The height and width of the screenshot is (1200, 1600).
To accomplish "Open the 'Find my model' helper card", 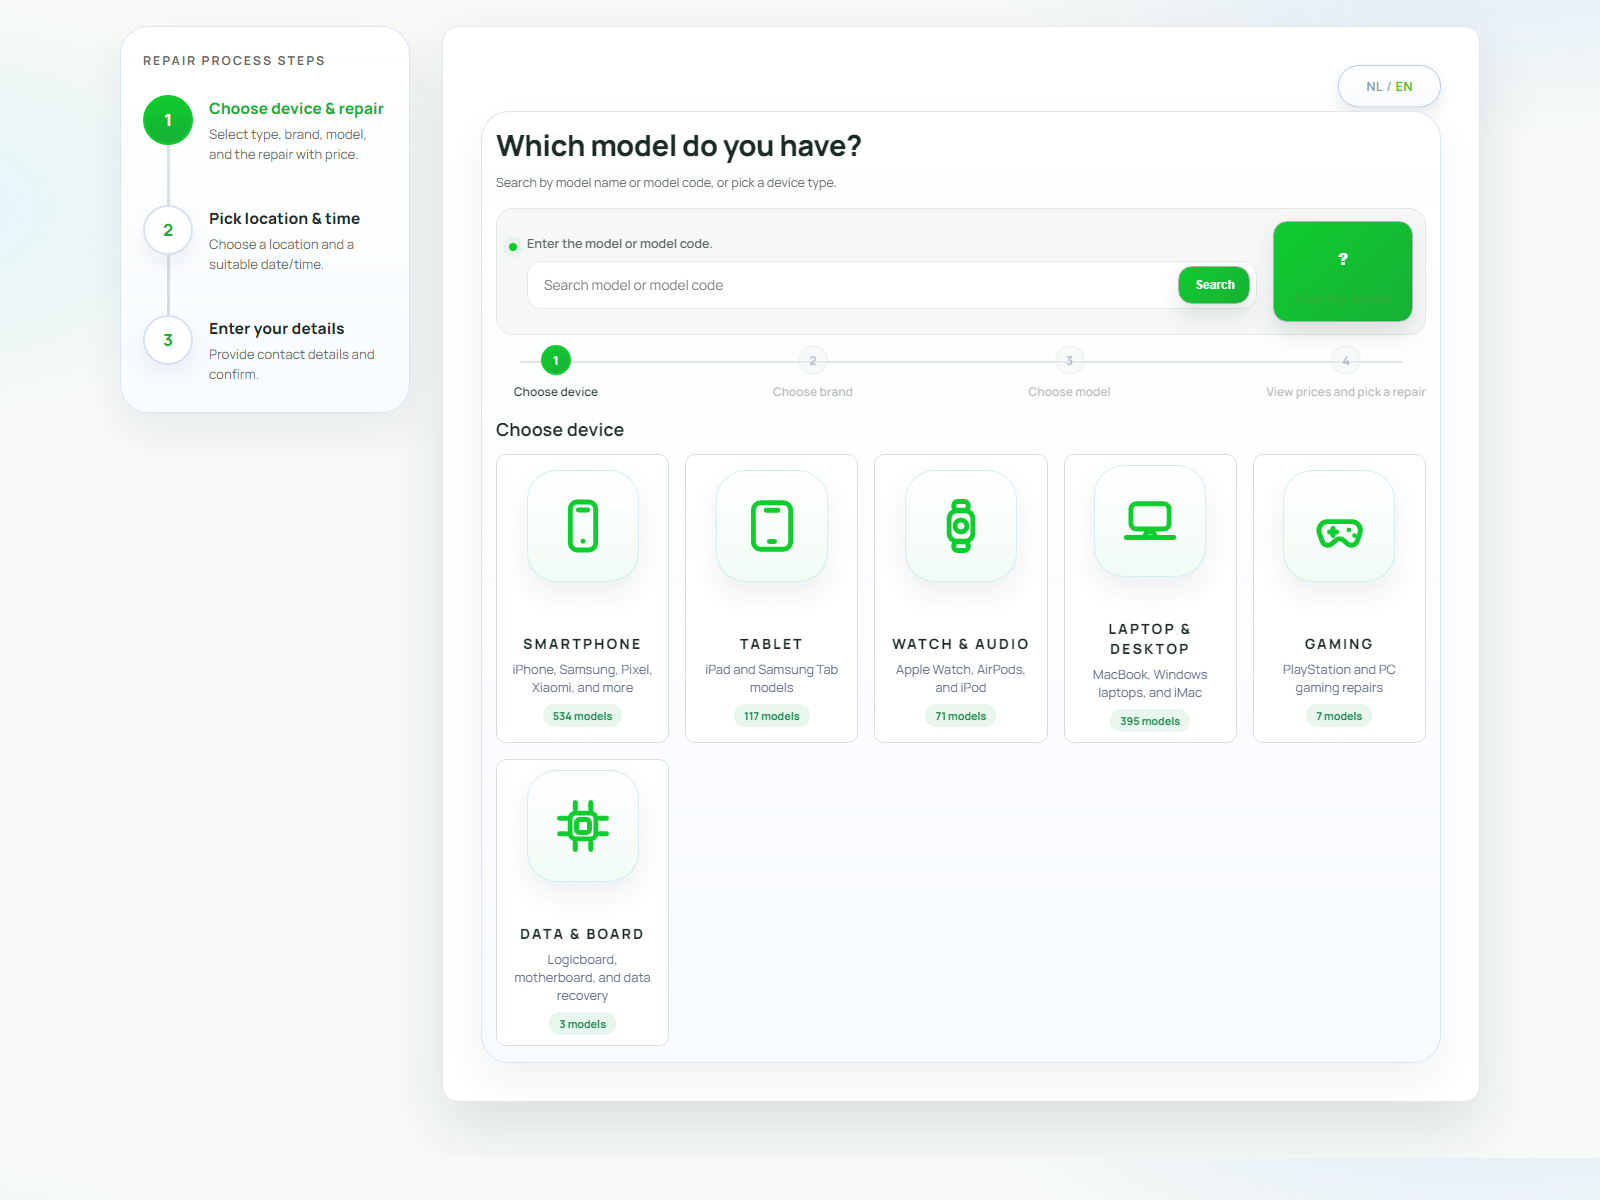I will click(1342, 271).
